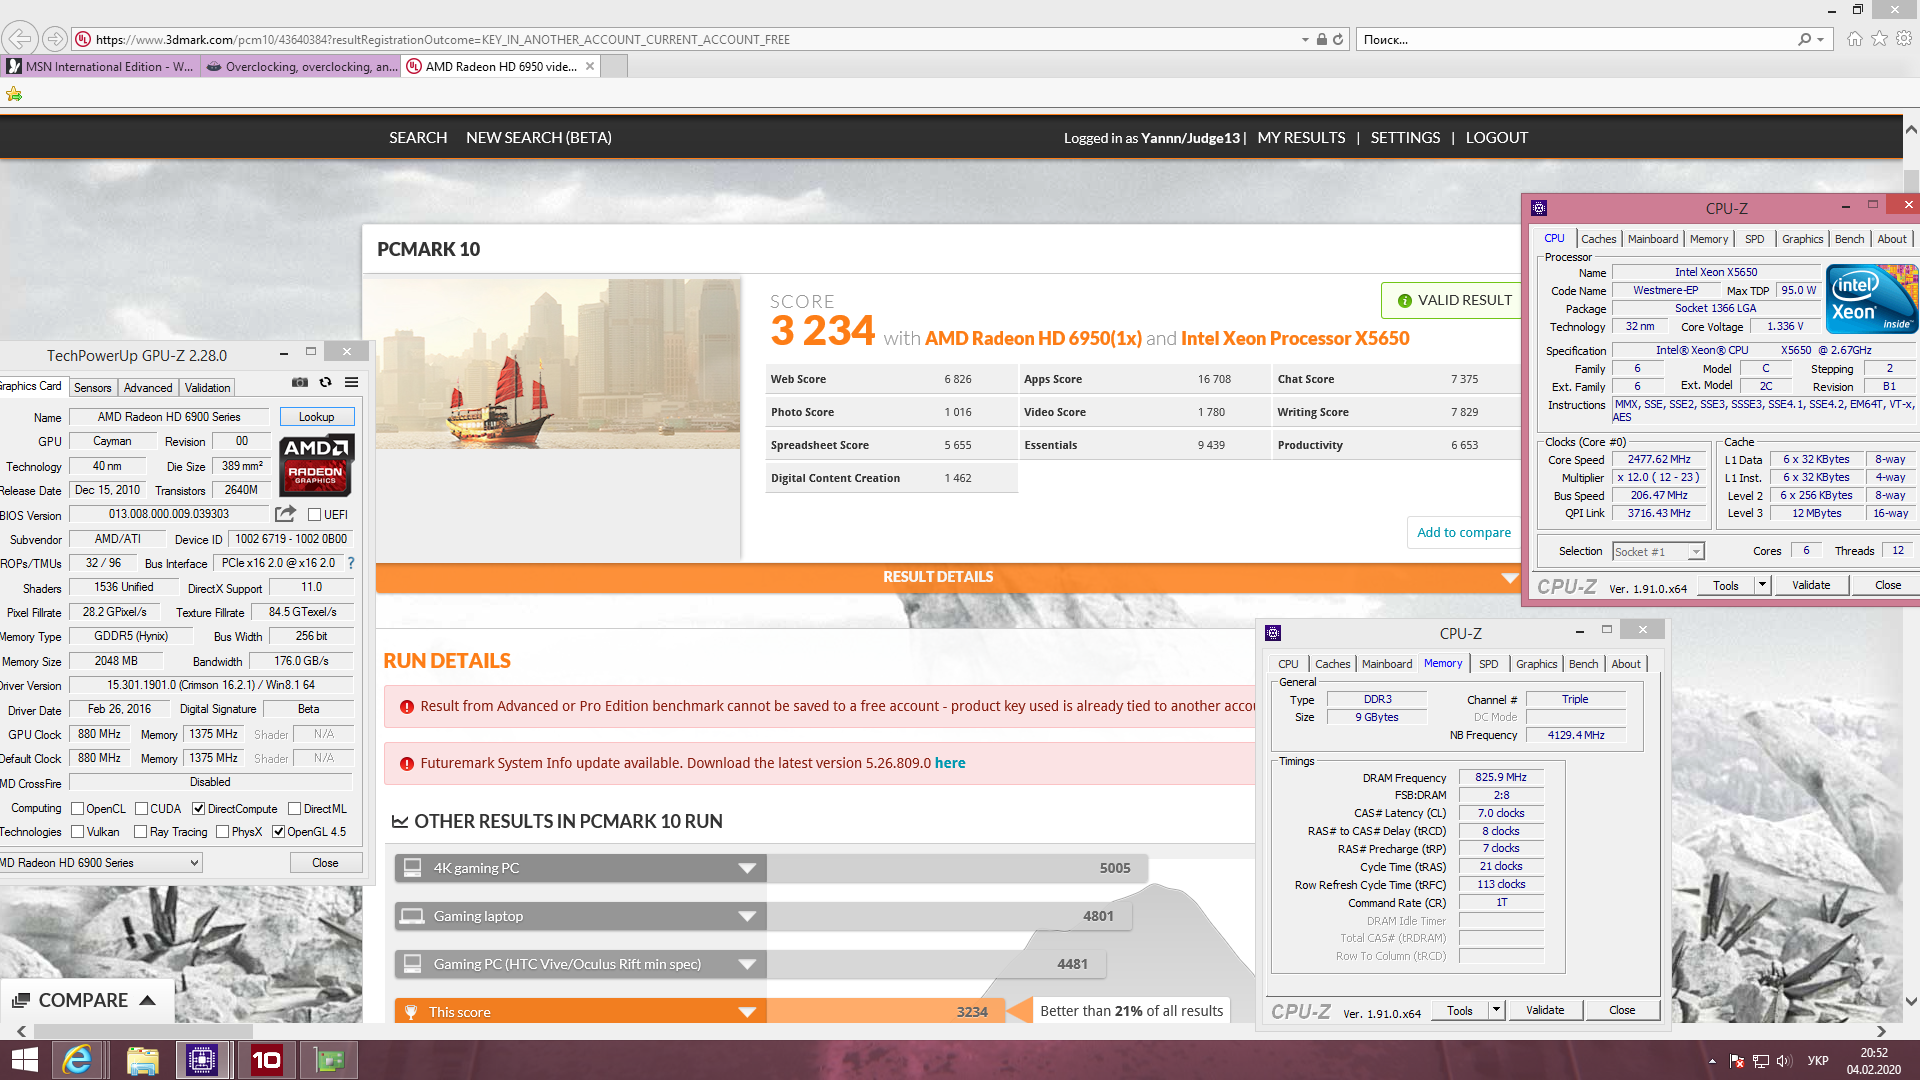1920x1080 pixels.
Task: Toggle the DirectML checkbox
Action: coord(294,809)
